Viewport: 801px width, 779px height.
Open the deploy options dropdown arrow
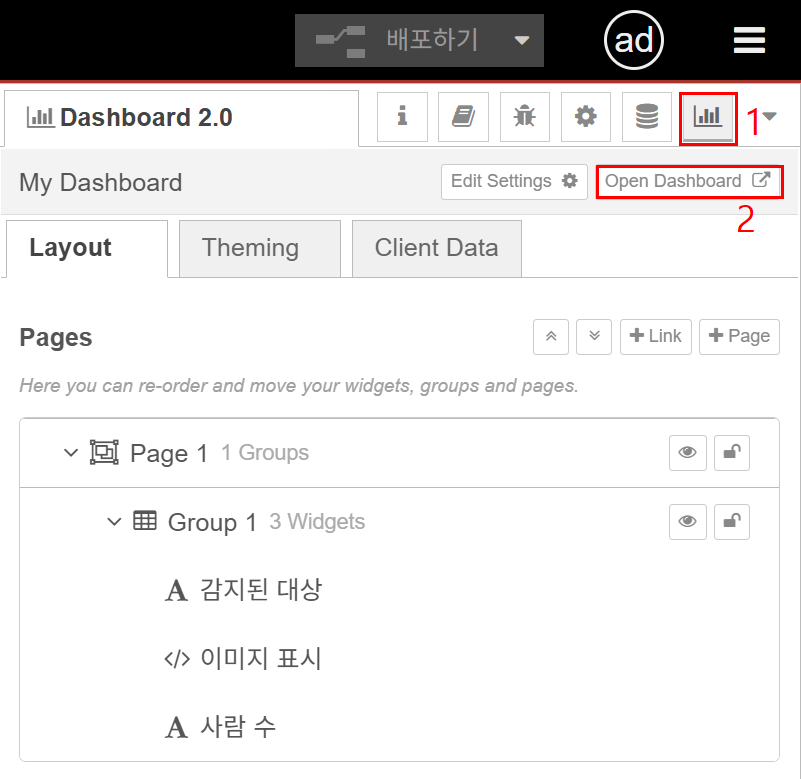point(521,40)
